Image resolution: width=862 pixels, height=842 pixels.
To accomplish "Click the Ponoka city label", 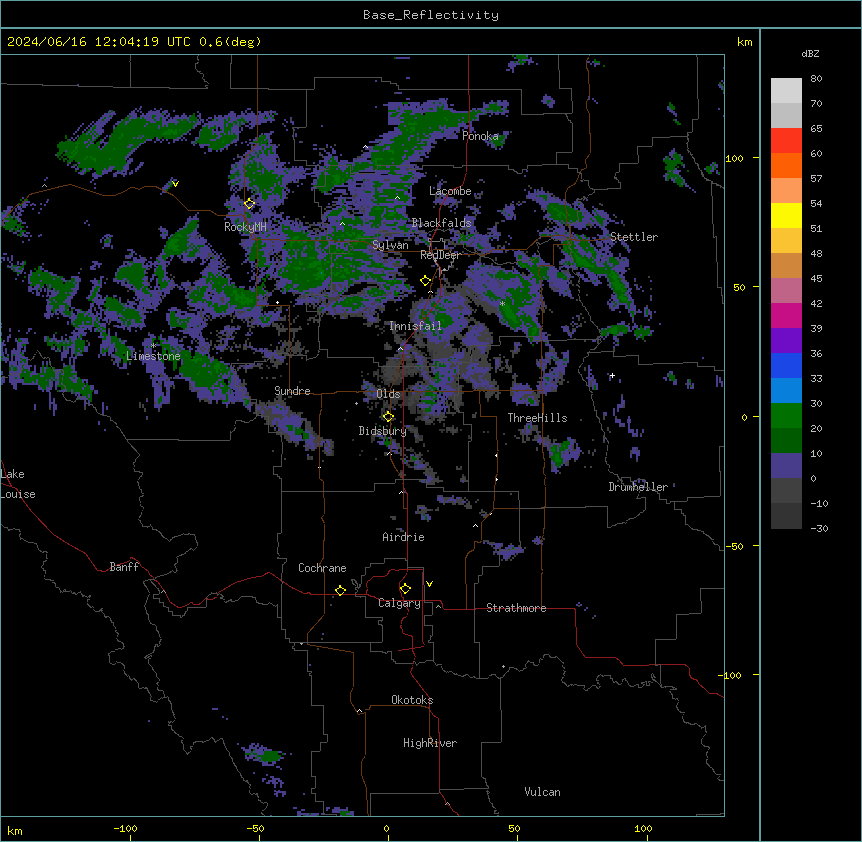I will point(480,136).
